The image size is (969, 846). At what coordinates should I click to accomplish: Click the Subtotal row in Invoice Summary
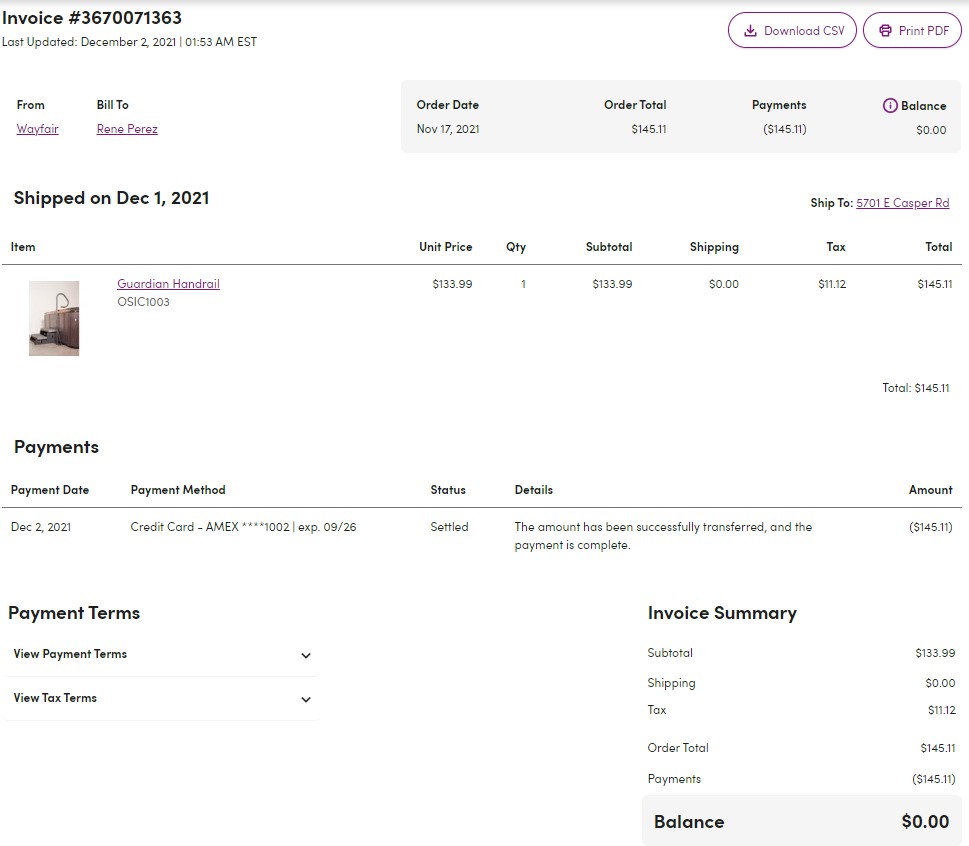pos(801,653)
